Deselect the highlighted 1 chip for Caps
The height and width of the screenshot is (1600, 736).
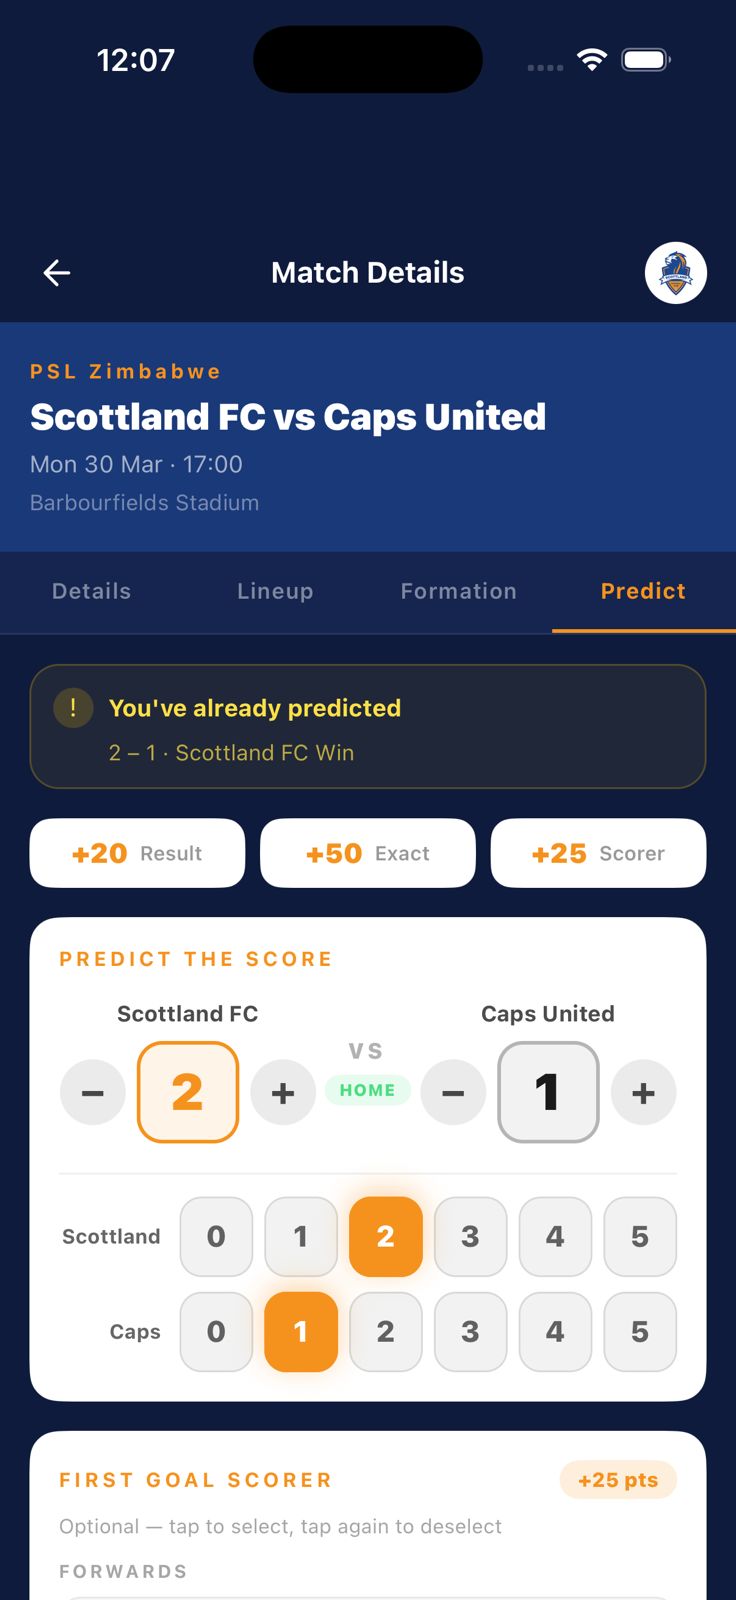tap(300, 1331)
